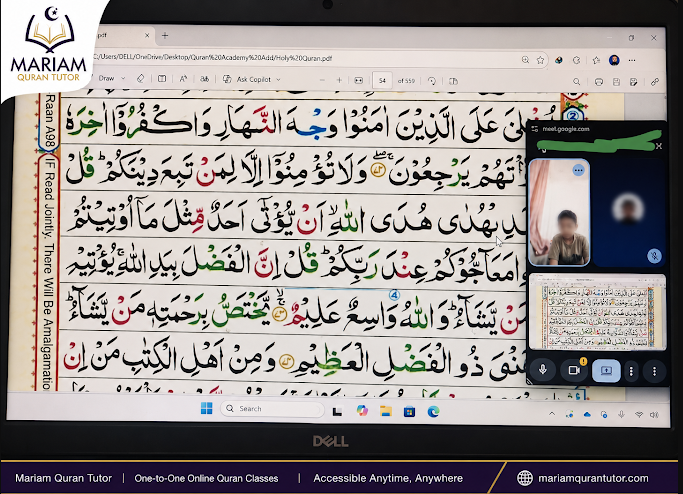Image resolution: width=683 pixels, height=494 pixels.
Task: Open the rightmost Meet more options menu
Action: coord(654,371)
